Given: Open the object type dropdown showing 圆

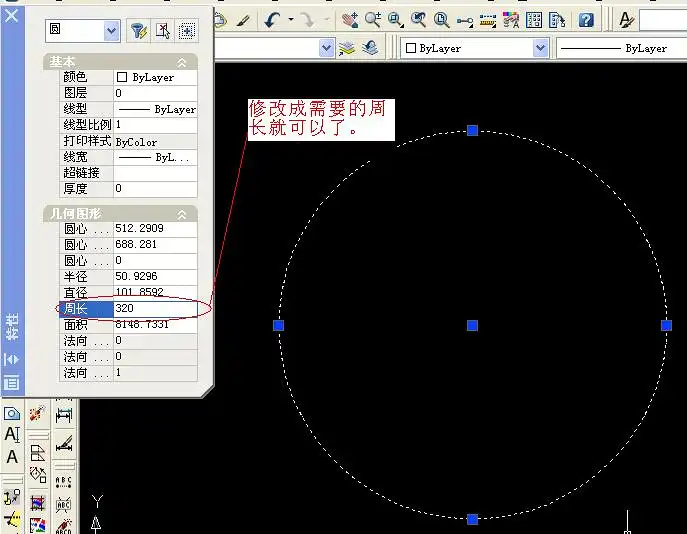Looking at the screenshot, I should 111,31.
